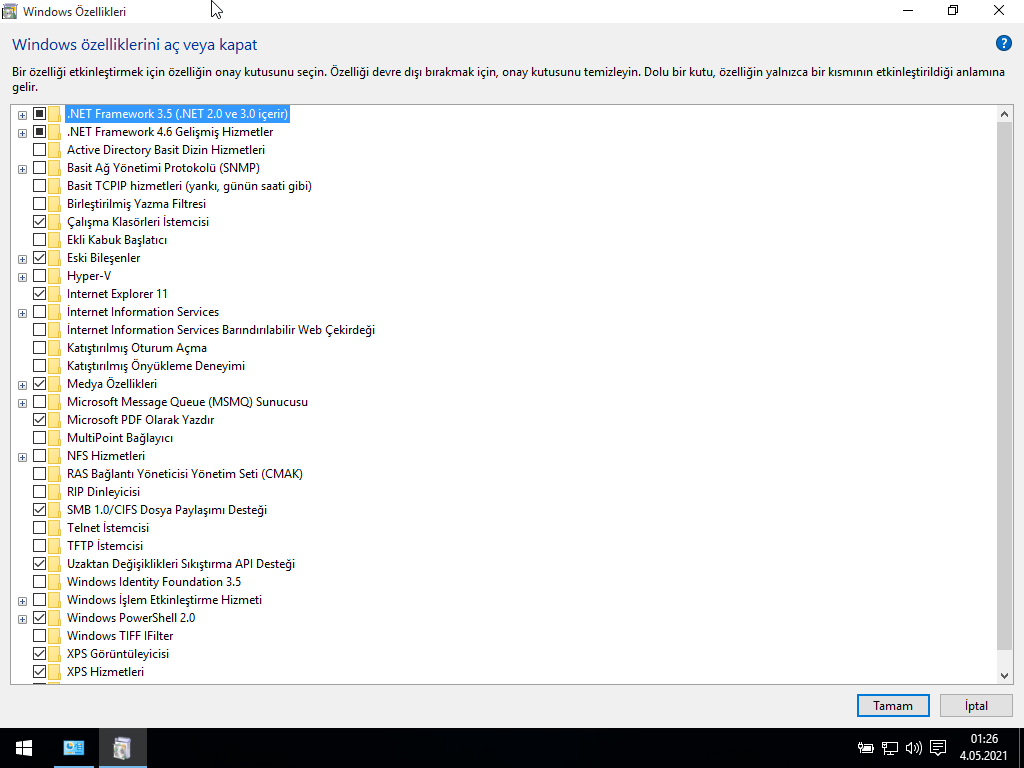Click the network tray icon
1024x768 pixels.
pos(889,748)
